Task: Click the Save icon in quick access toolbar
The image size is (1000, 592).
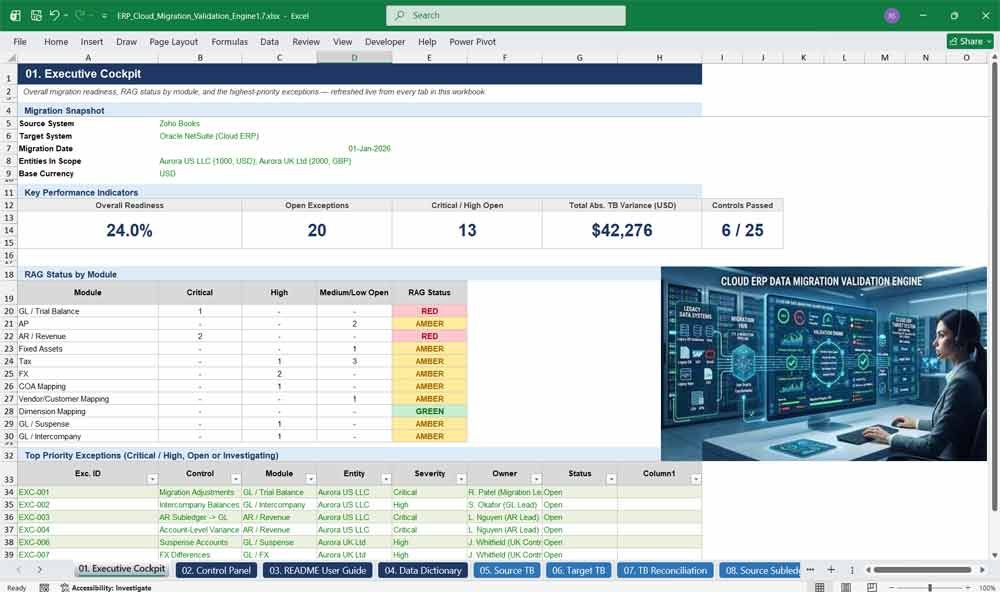Action: [36, 15]
